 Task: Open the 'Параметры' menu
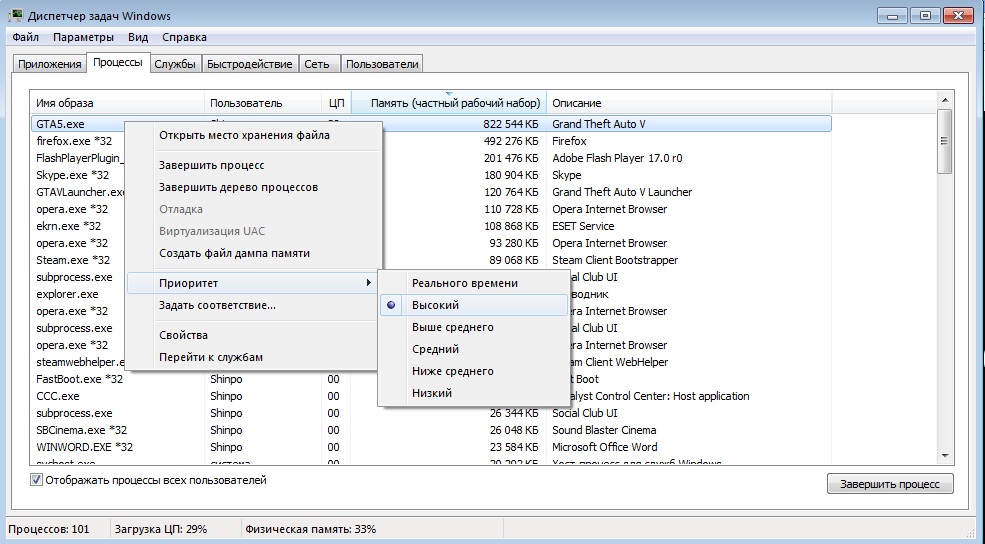pos(84,37)
